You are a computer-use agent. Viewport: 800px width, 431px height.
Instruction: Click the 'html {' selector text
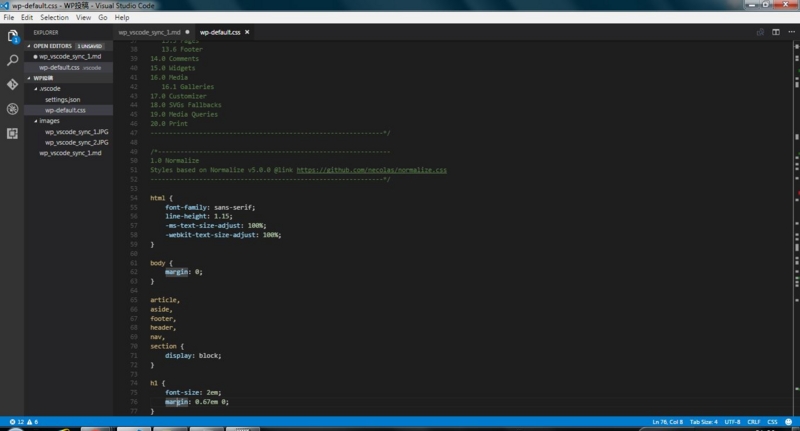pos(161,198)
